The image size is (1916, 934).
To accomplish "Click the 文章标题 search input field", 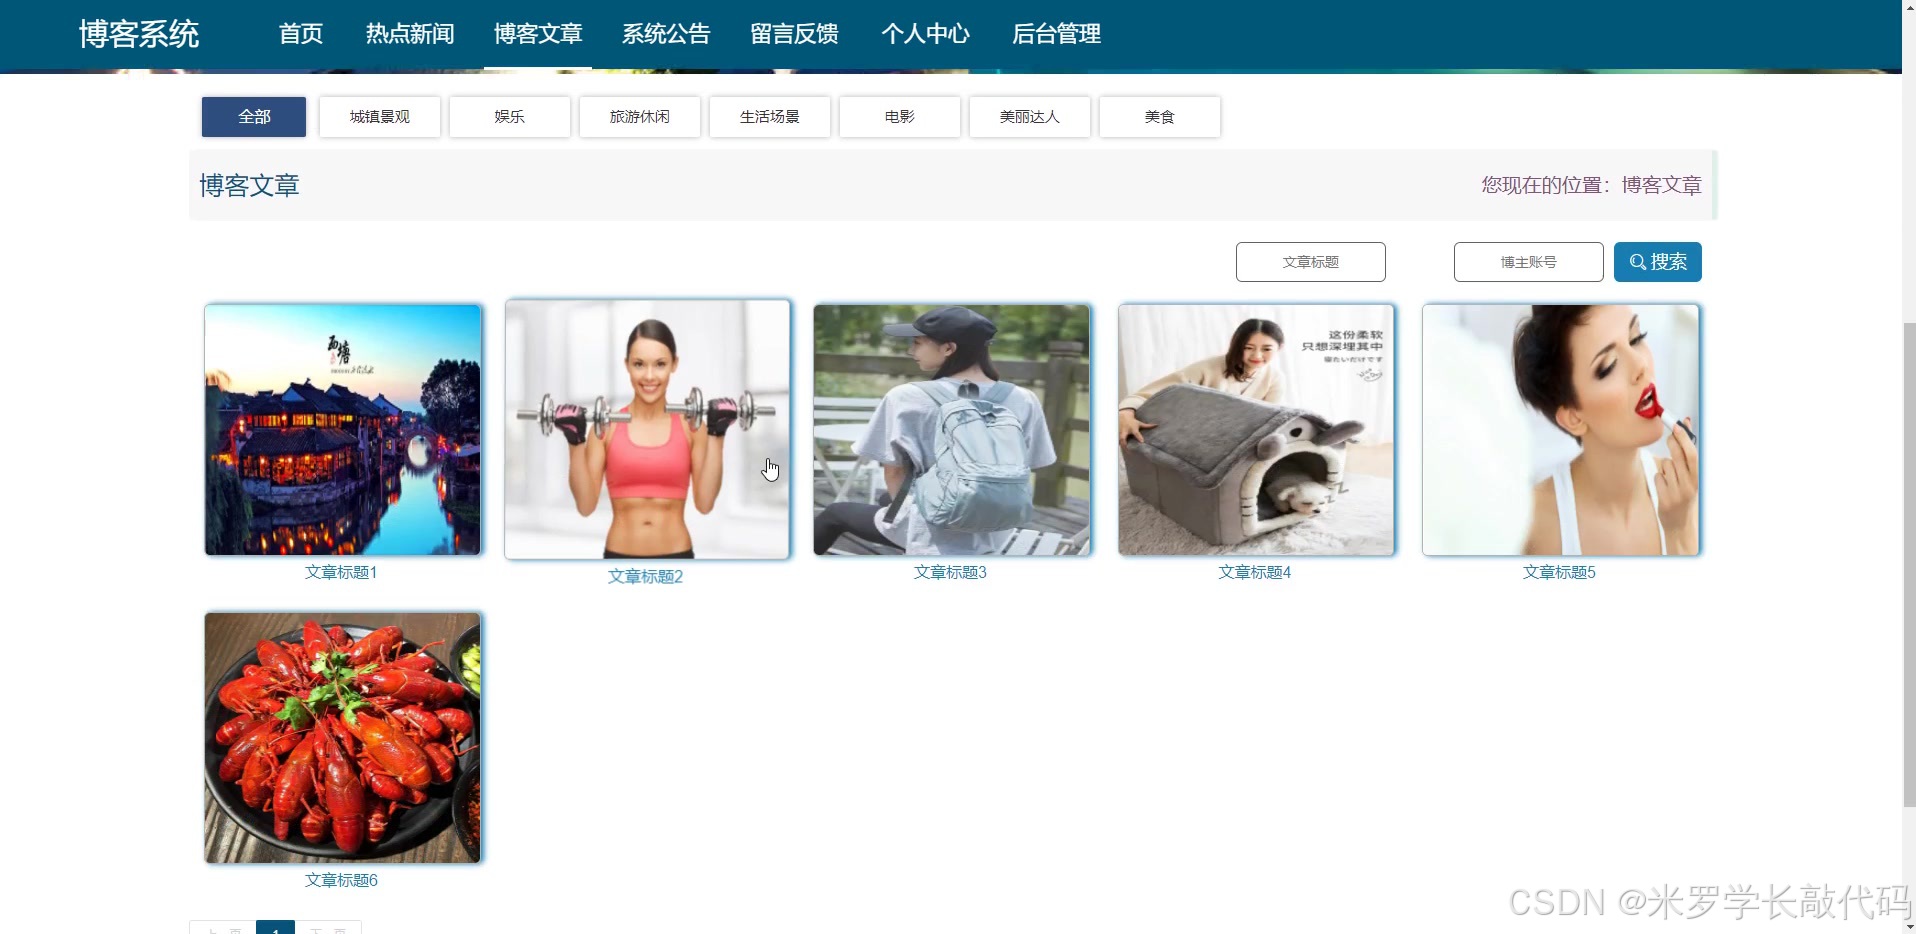I will tap(1310, 262).
